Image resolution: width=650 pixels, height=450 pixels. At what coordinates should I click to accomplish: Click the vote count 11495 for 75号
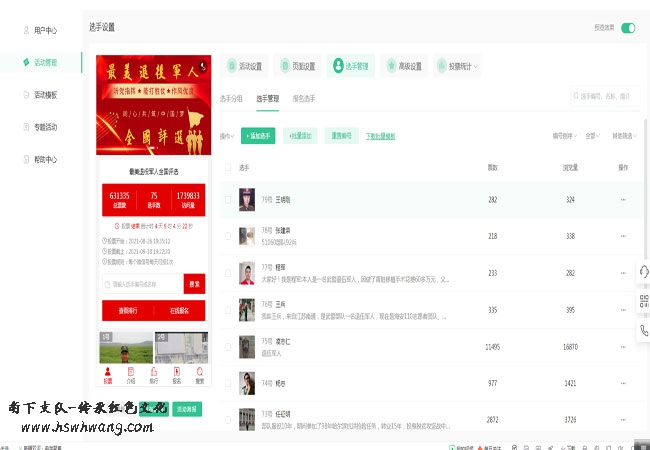pyautogui.click(x=492, y=347)
